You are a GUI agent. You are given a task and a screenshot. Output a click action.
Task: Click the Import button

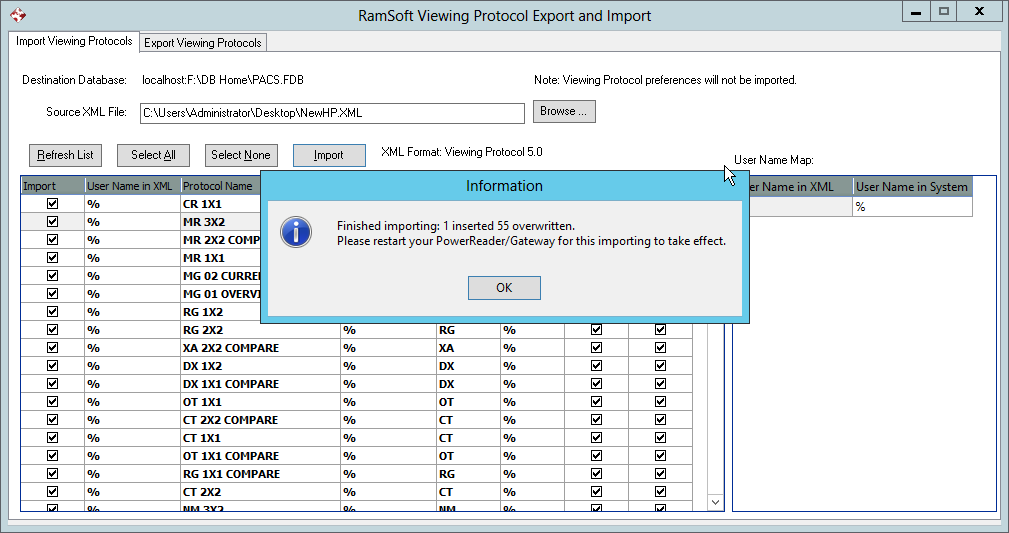328,155
